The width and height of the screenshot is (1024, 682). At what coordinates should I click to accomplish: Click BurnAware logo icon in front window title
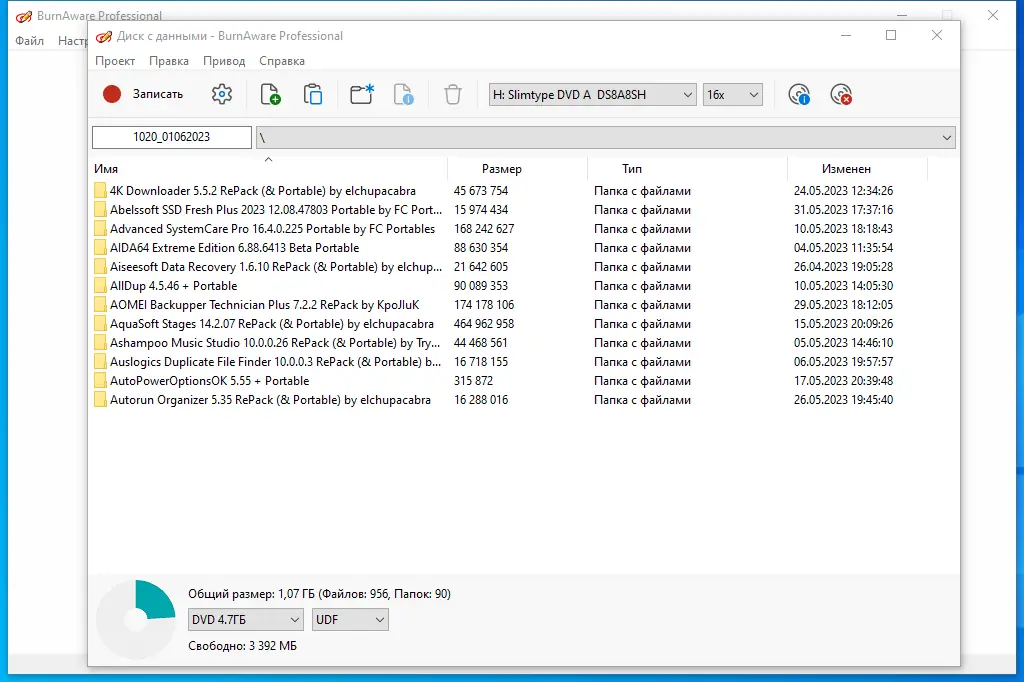tap(103, 37)
